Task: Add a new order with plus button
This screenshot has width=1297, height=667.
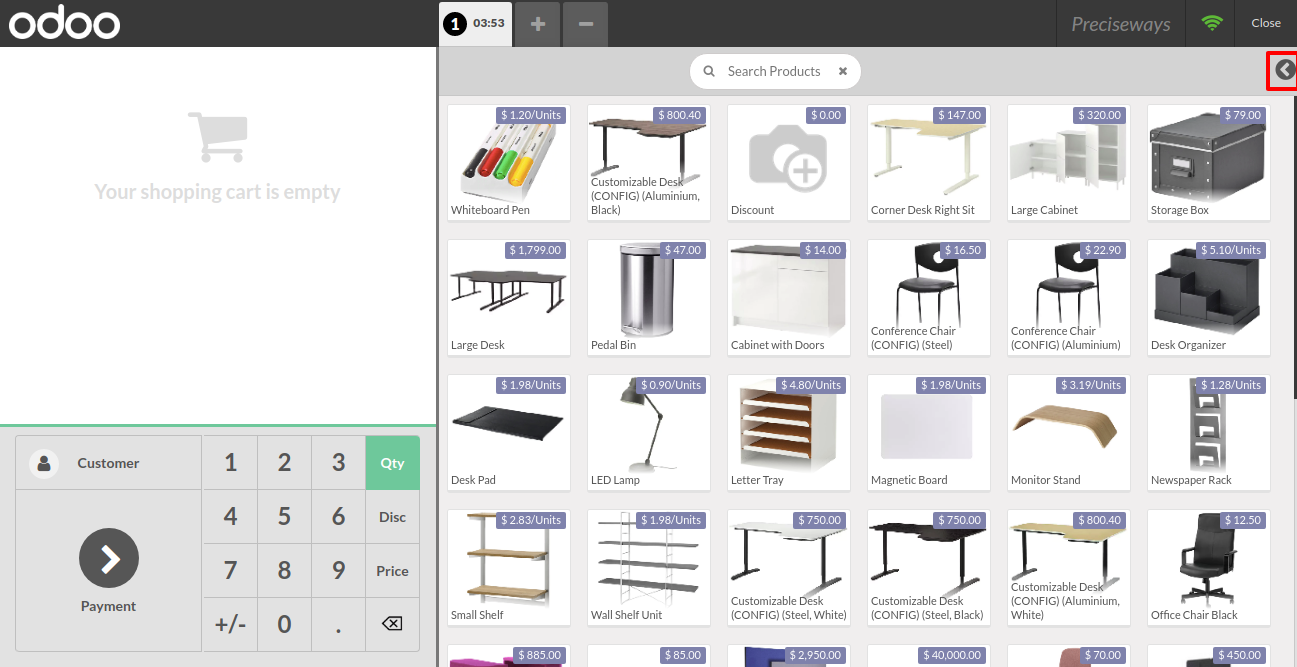Action: click(x=538, y=23)
